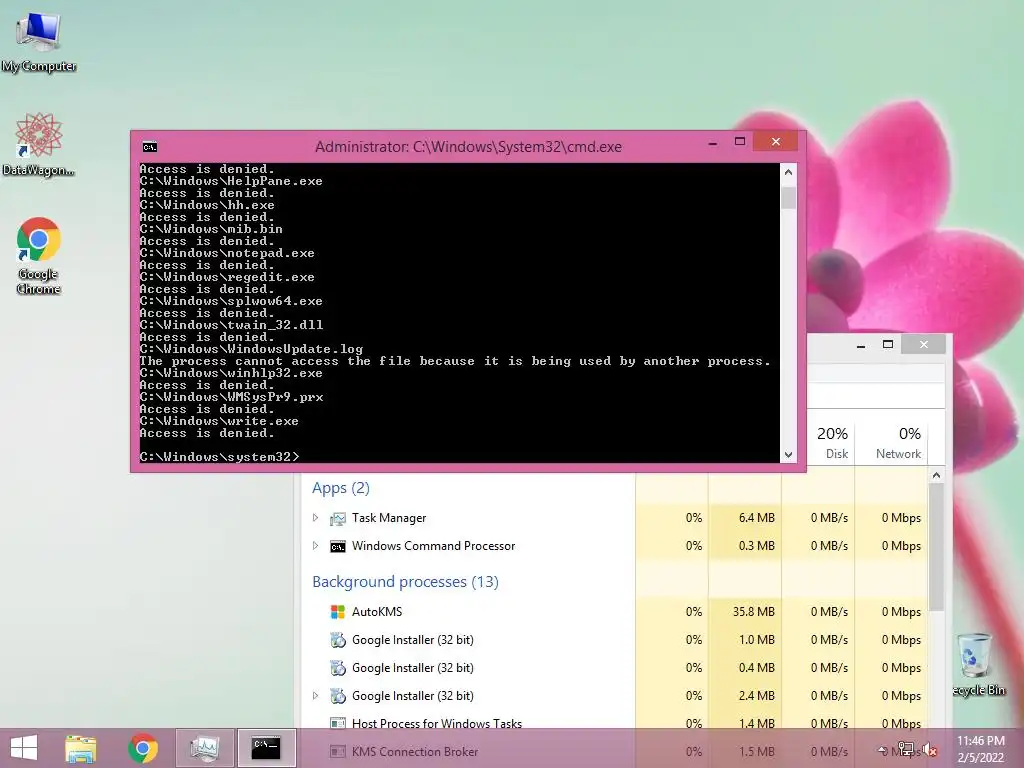1024x768 pixels.
Task: Click cmd scrollbar down arrow
Action: point(788,455)
